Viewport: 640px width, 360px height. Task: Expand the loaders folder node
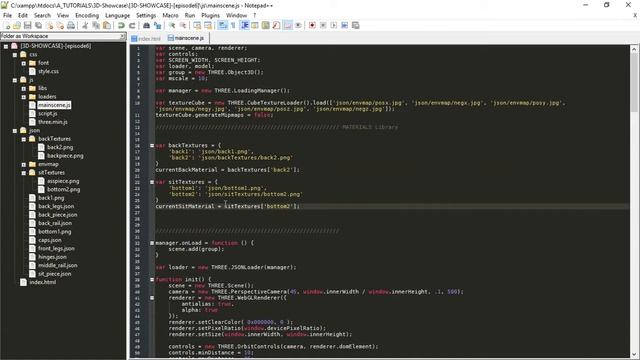(x=24, y=97)
